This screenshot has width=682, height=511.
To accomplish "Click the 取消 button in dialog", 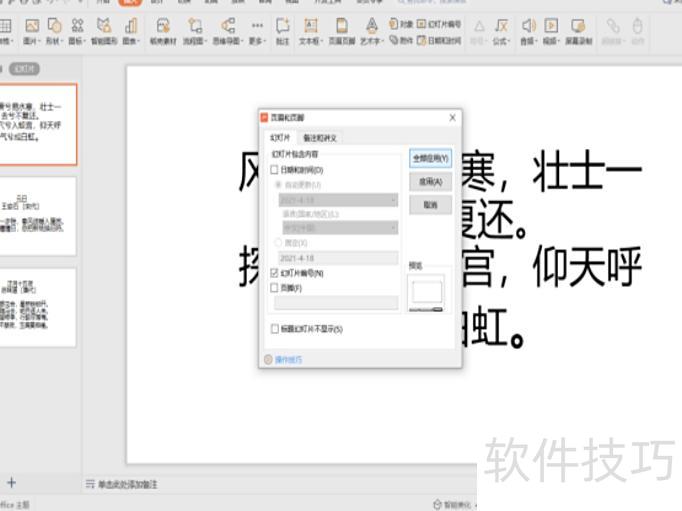I will [430, 204].
